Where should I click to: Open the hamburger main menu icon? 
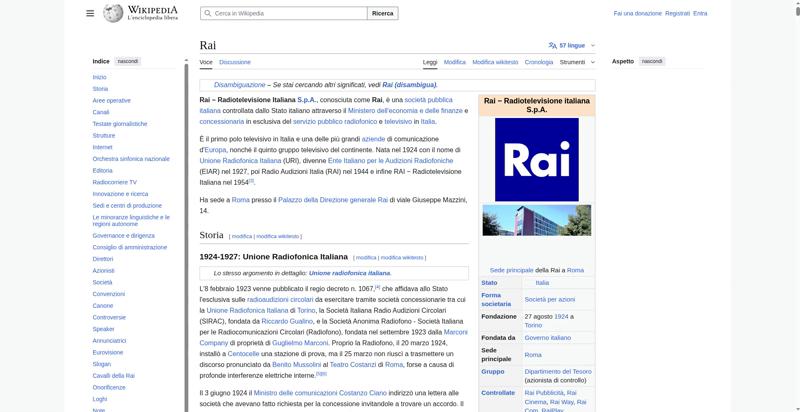(x=90, y=13)
